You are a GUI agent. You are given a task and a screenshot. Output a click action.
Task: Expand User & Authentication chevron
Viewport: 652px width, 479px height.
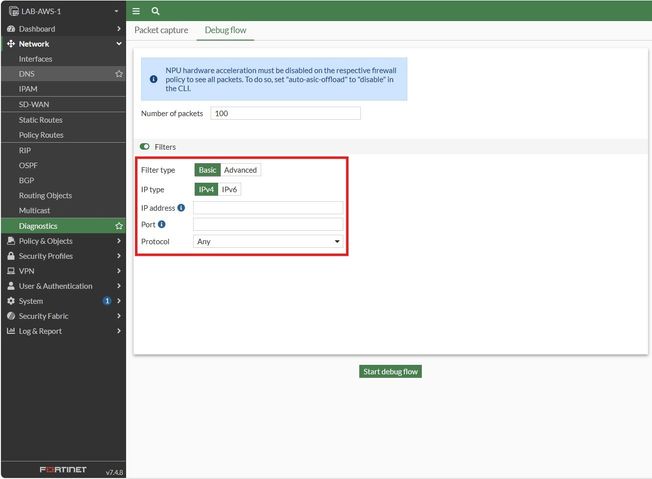[x=119, y=286]
